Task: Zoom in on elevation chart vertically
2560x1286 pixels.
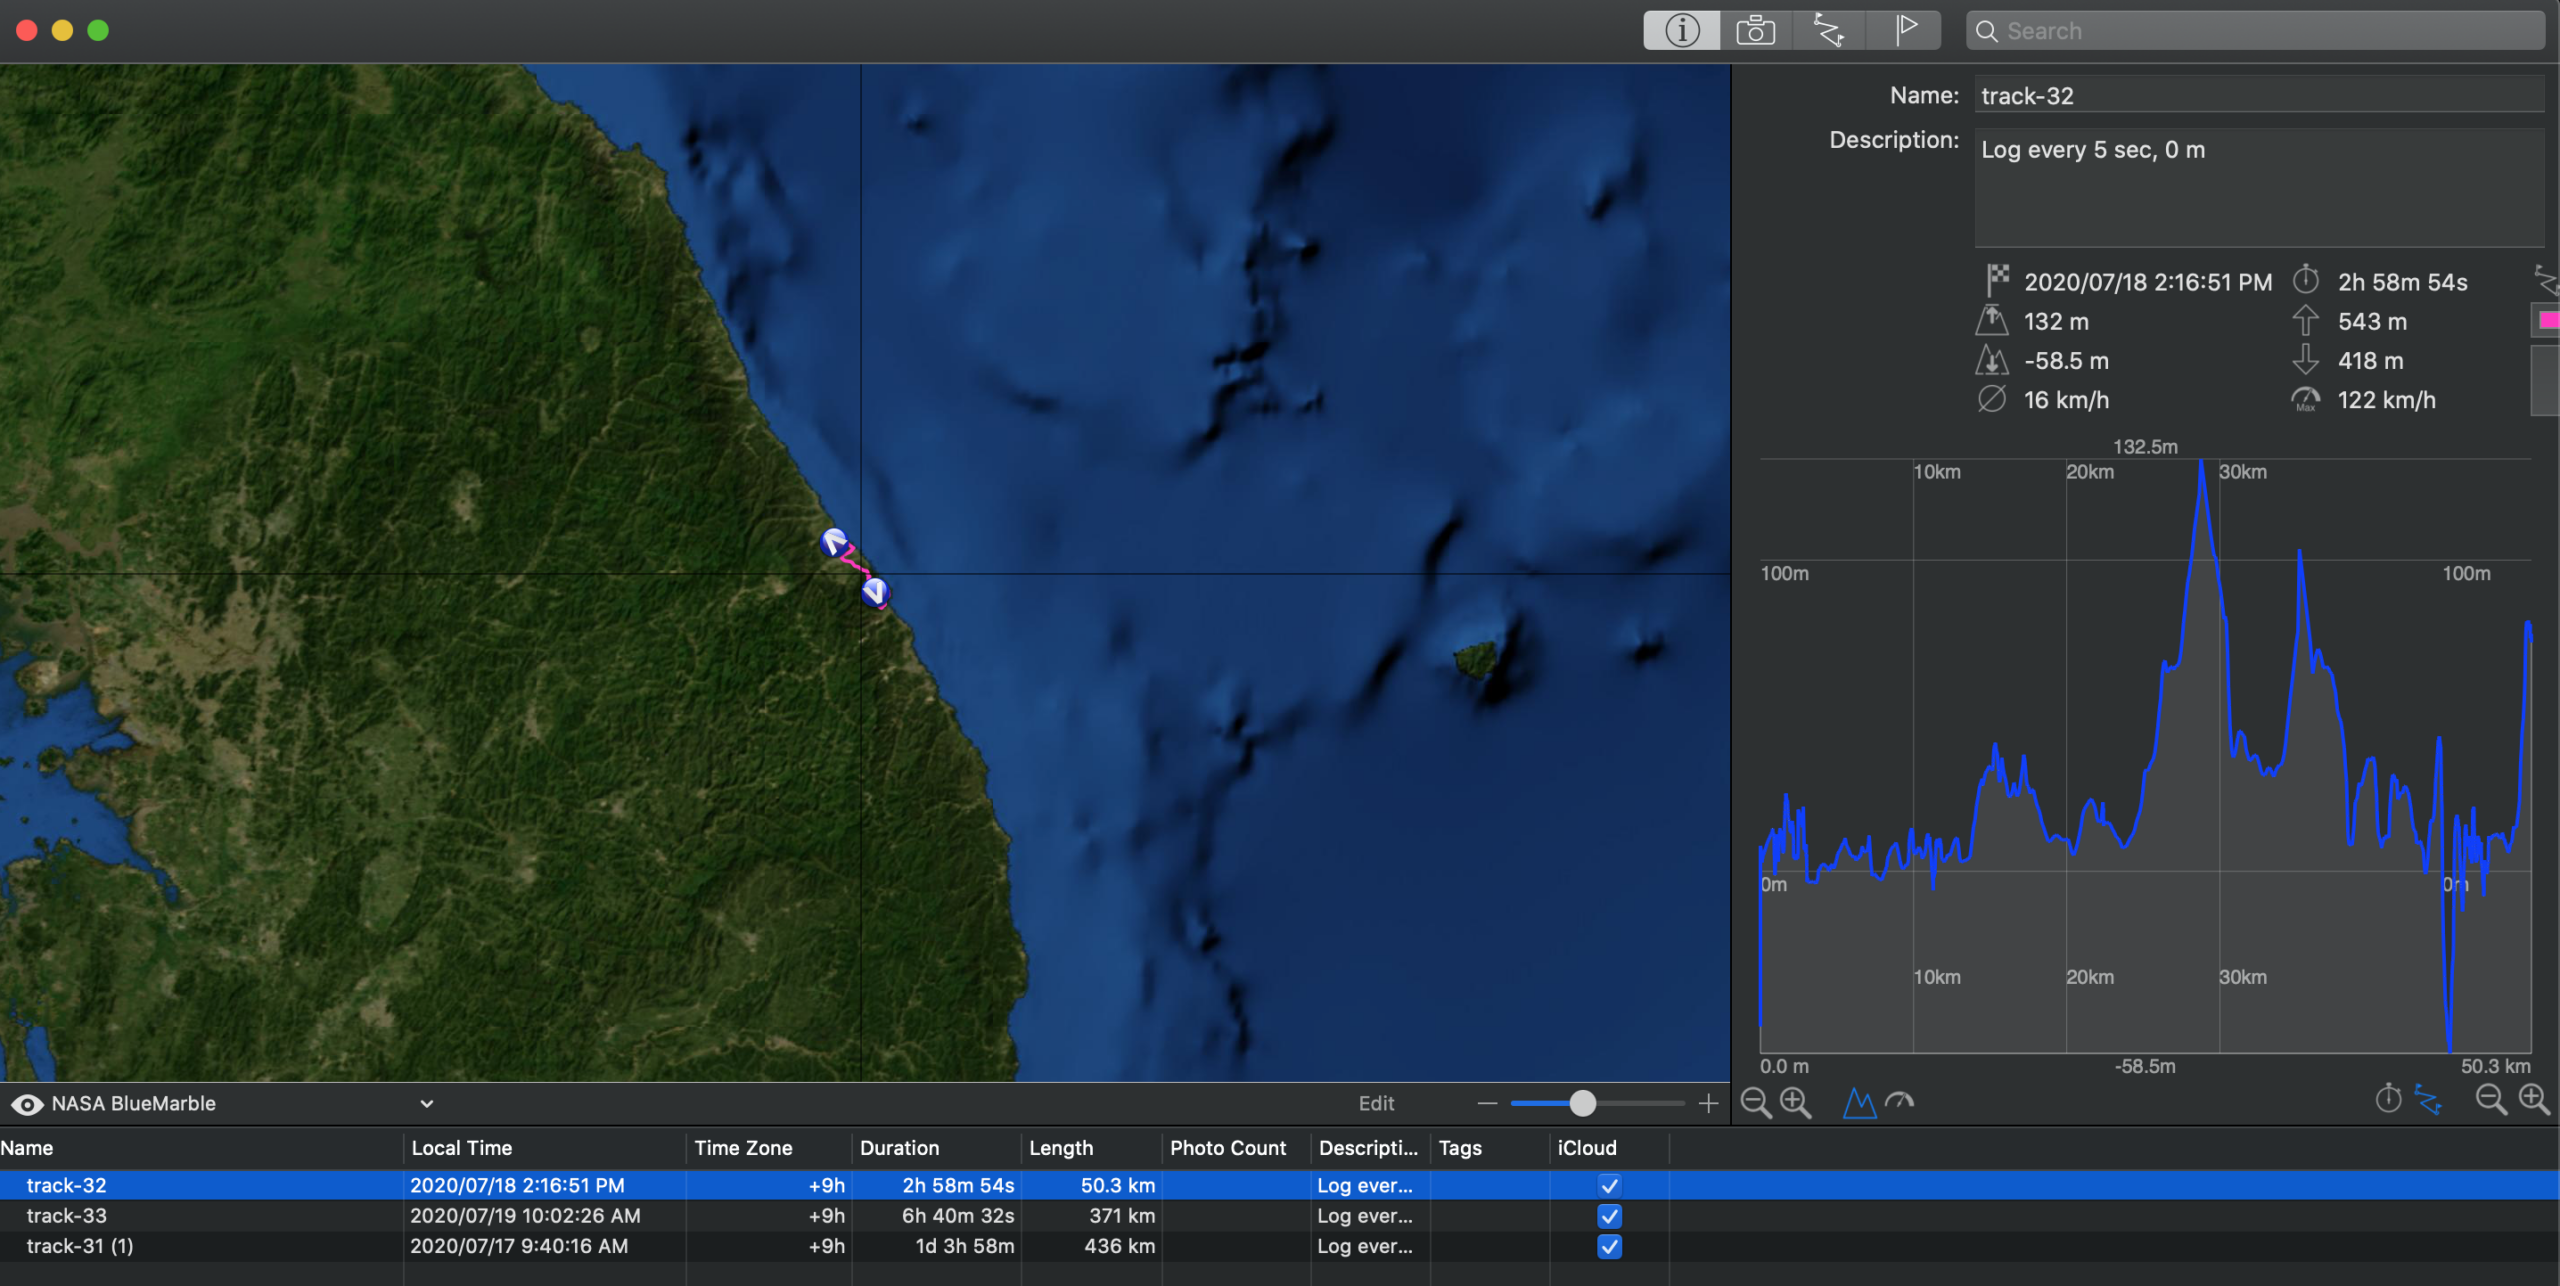Action: tap(1796, 1102)
